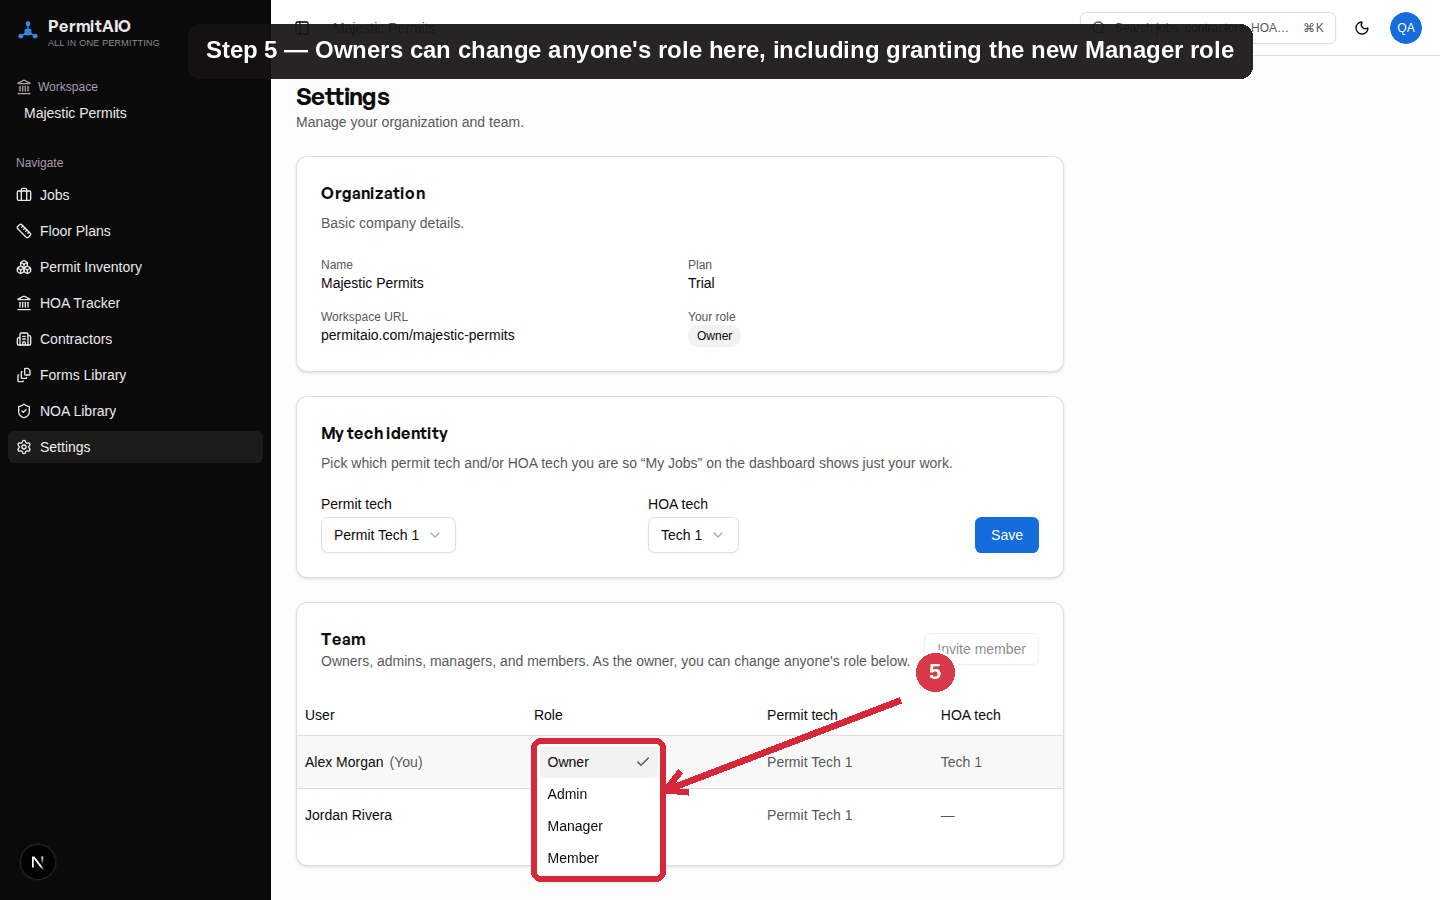Open the Permit Tech 1 dropdown
Viewport: 1440px width, 900px height.
point(388,535)
